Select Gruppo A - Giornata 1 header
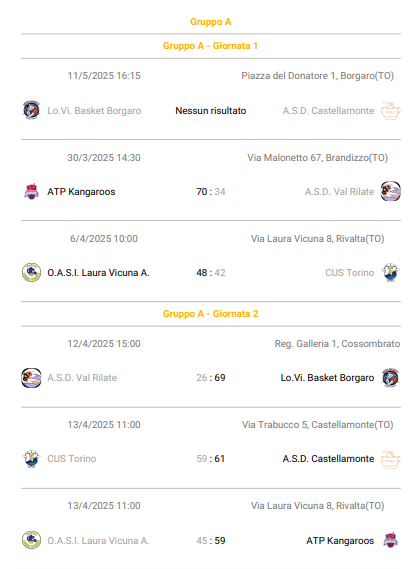 210,46
